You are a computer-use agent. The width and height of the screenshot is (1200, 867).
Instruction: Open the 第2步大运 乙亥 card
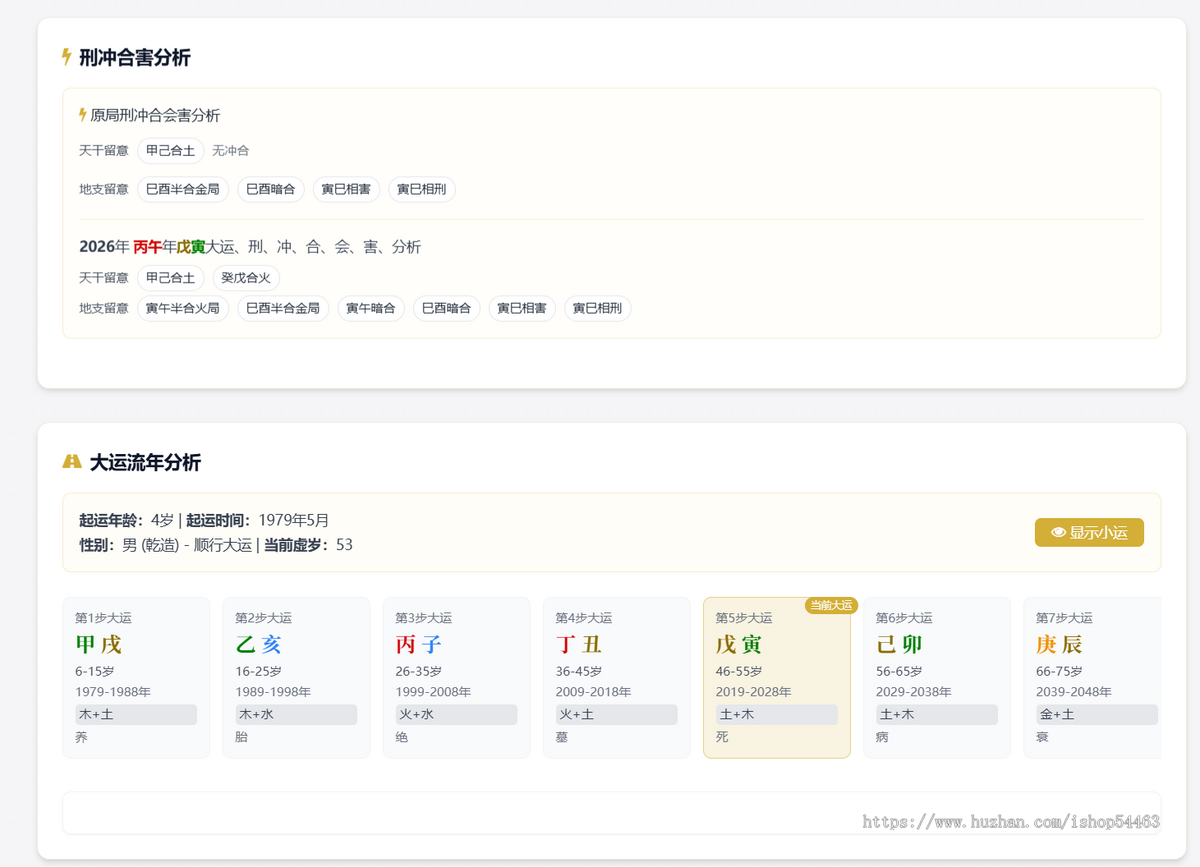coord(296,678)
